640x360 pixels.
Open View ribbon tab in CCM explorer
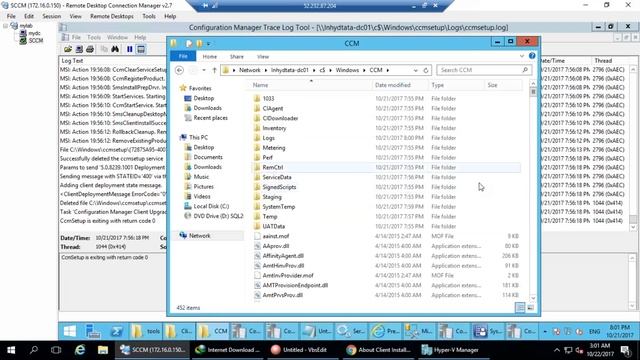point(263,56)
